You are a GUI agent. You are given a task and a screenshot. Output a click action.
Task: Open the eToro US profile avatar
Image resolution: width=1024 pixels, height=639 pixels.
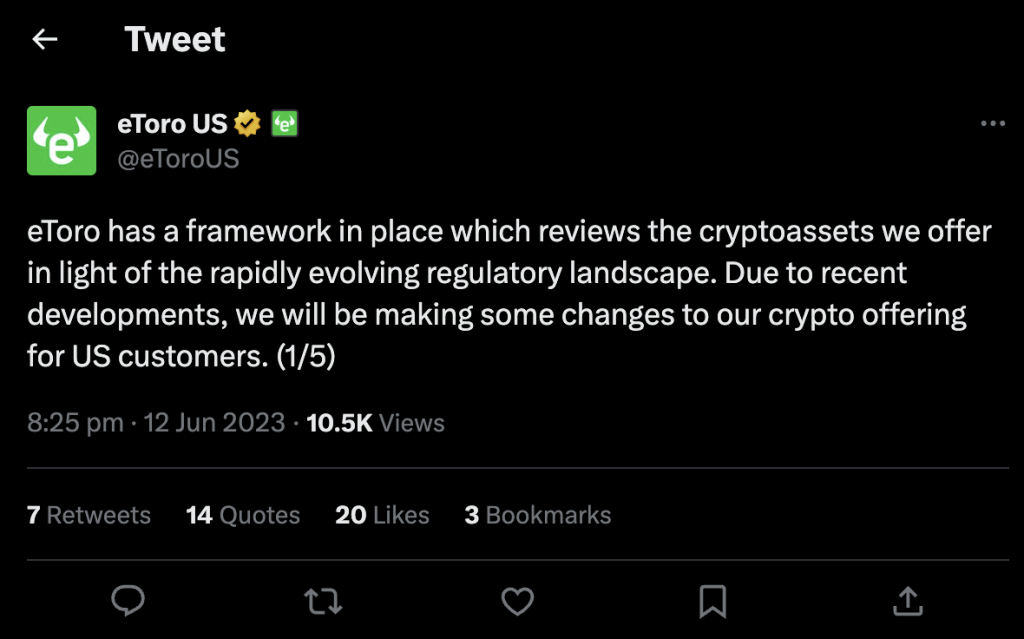pyautogui.click(x=62, y=141)
